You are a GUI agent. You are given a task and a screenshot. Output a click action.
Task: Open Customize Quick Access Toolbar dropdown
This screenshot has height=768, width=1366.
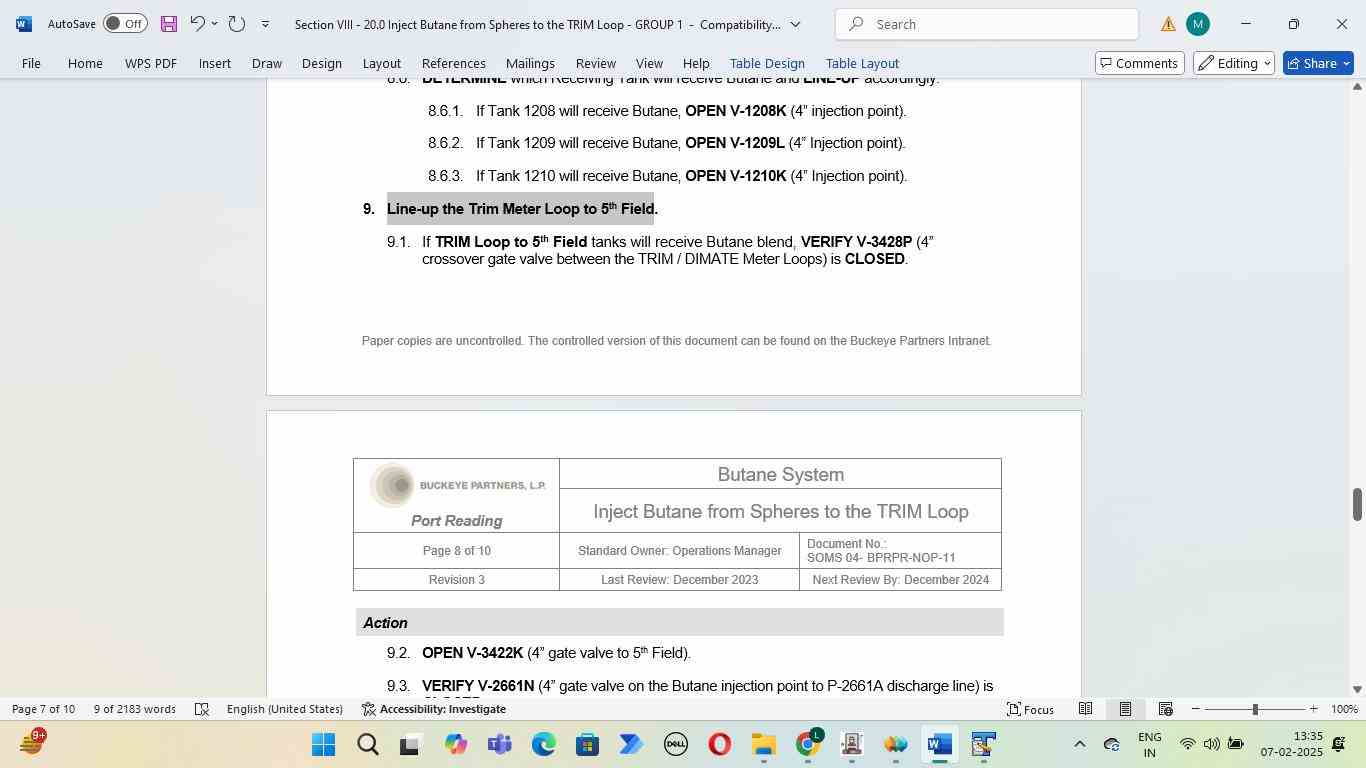[x=265, y=23]
